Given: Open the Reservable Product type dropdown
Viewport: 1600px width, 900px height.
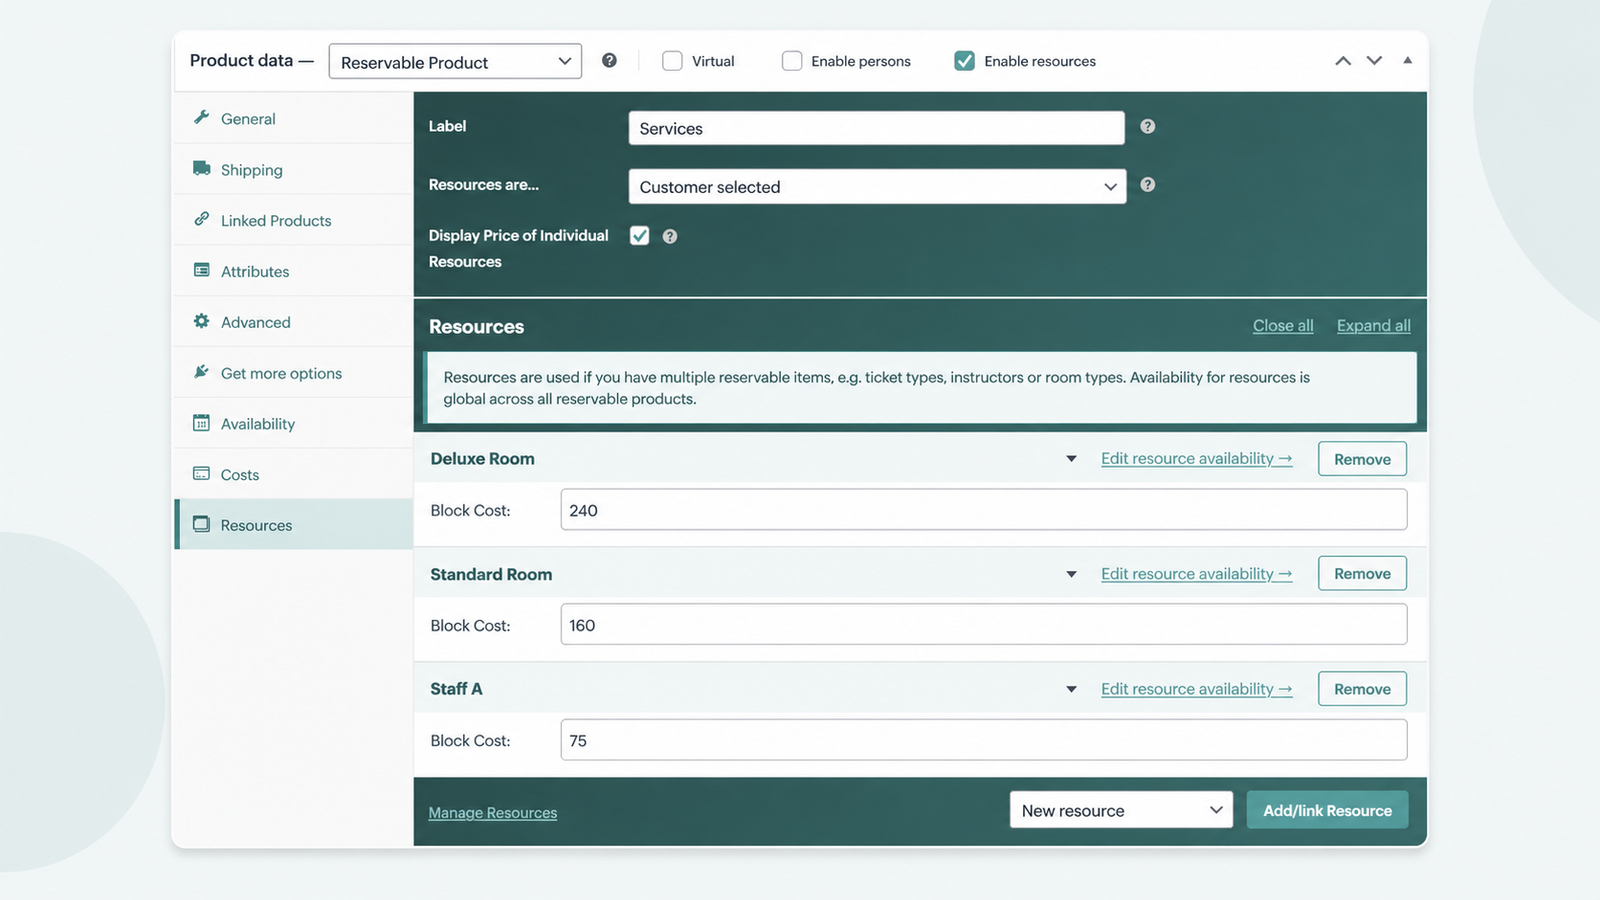Looking at the screenshot, I should click(x=455, y=62).
